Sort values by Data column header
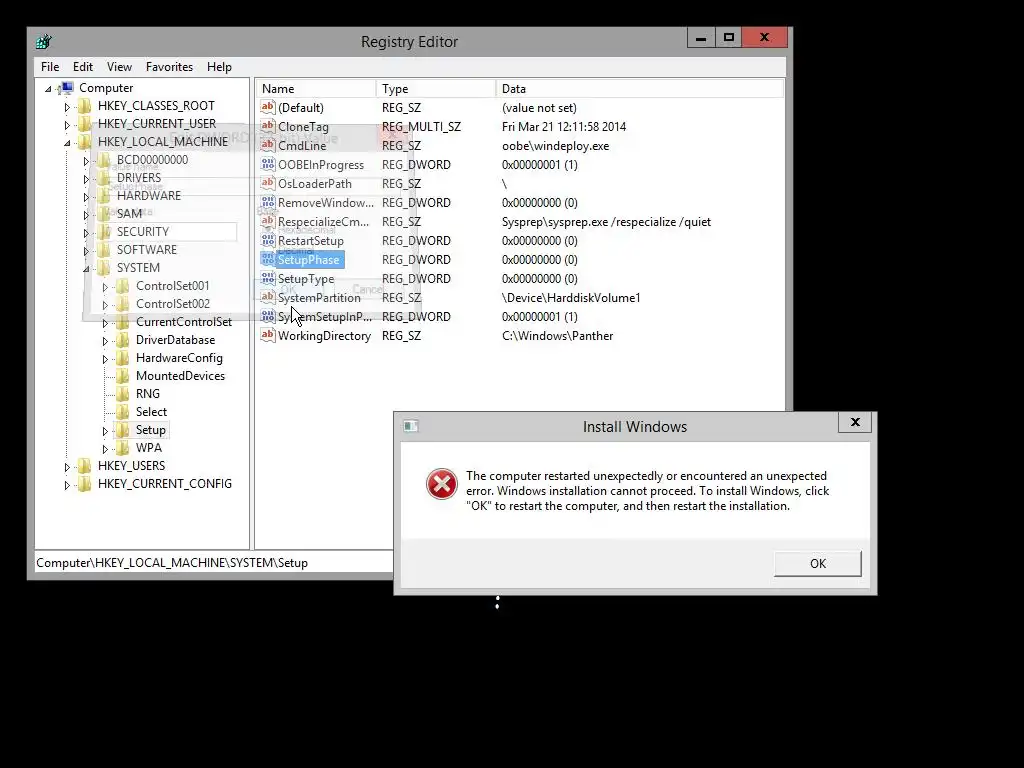The height and width of the screenshot is (768, 1024). click(639, 89)
